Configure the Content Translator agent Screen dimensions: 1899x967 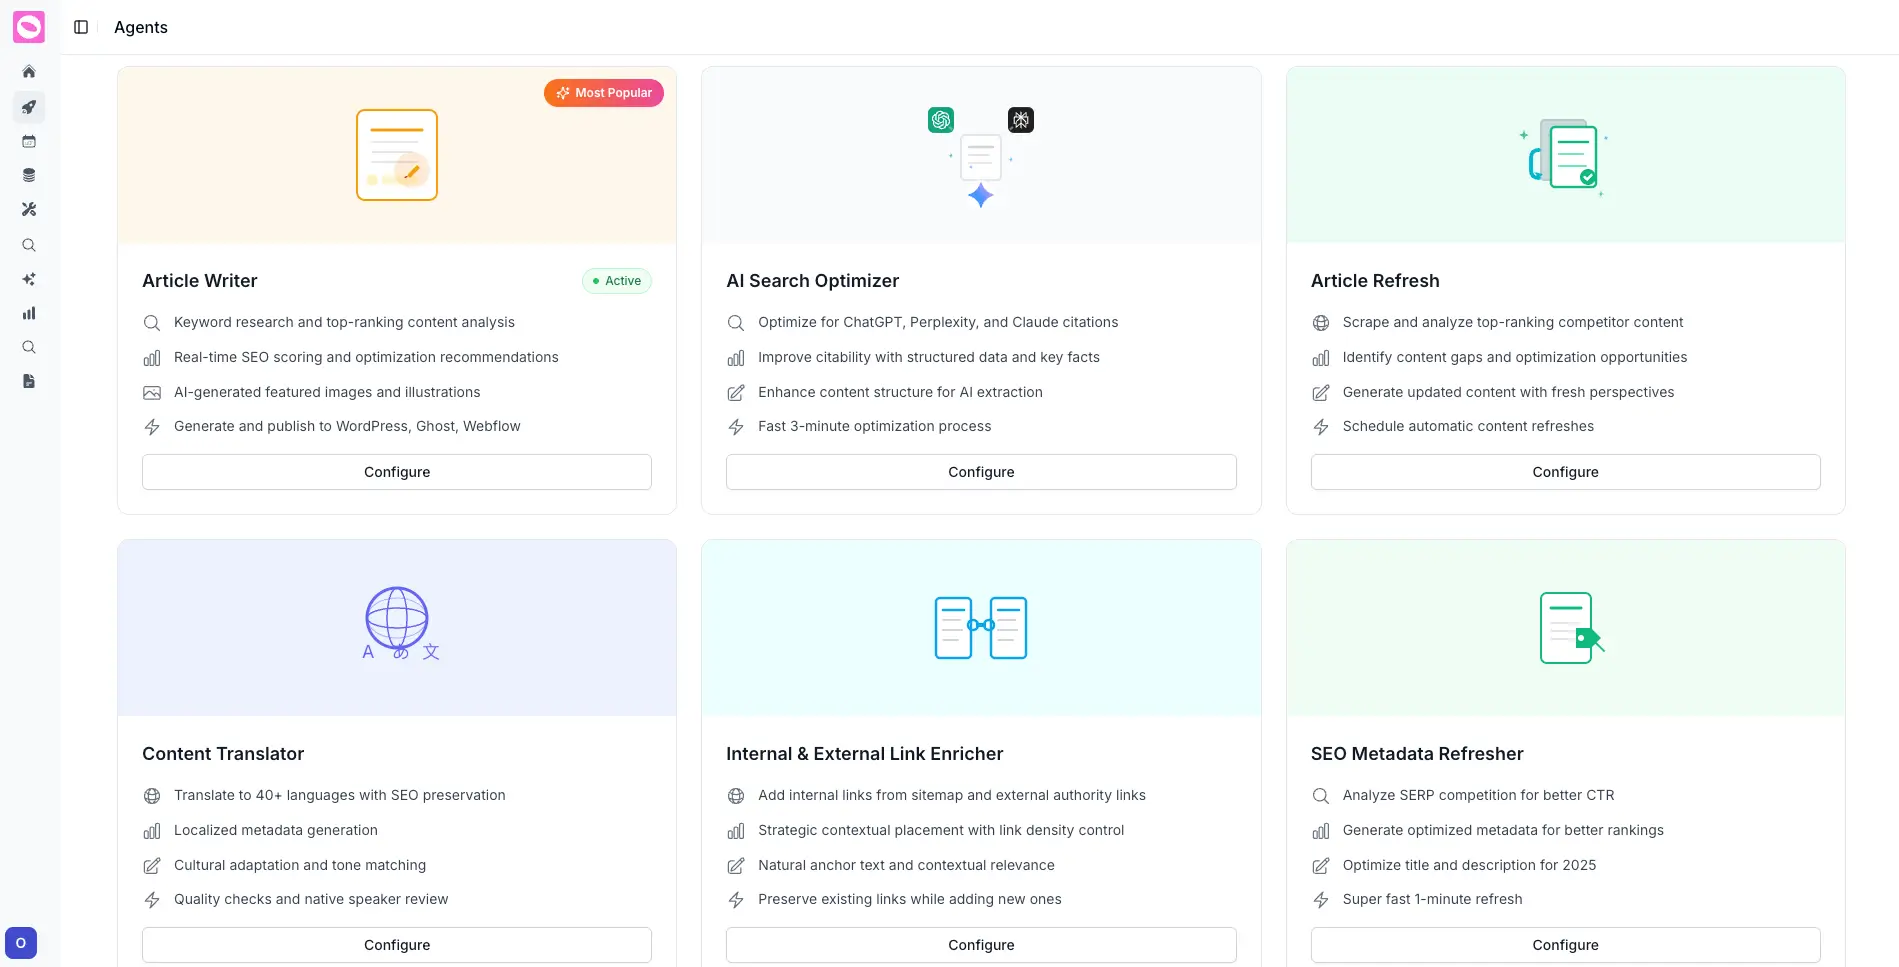click(x=397, y=945)
